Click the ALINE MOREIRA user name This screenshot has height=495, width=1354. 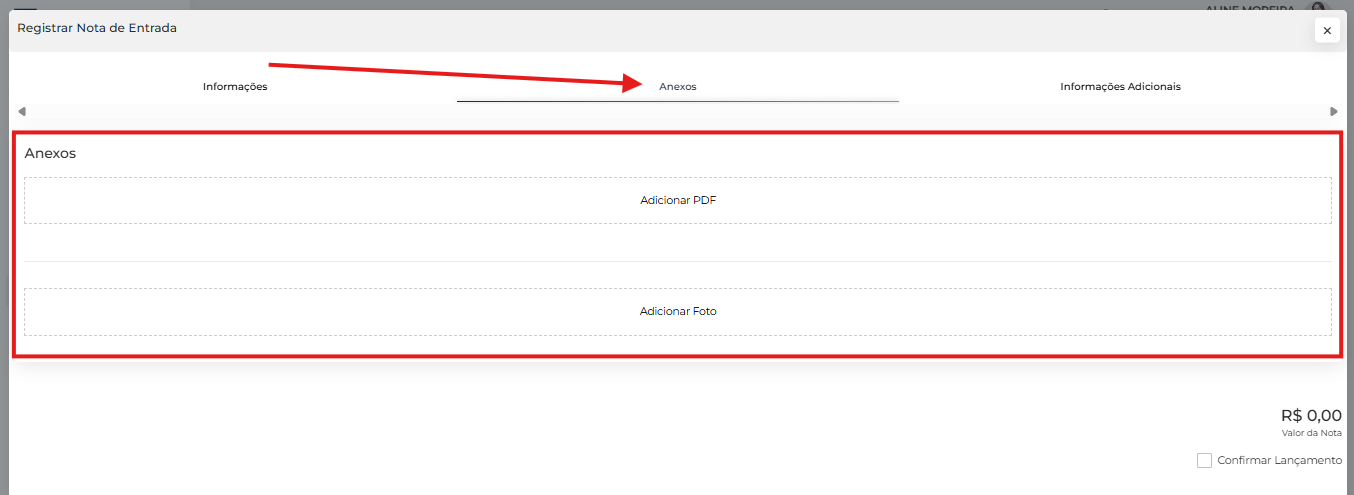(x=1249, y=6)
